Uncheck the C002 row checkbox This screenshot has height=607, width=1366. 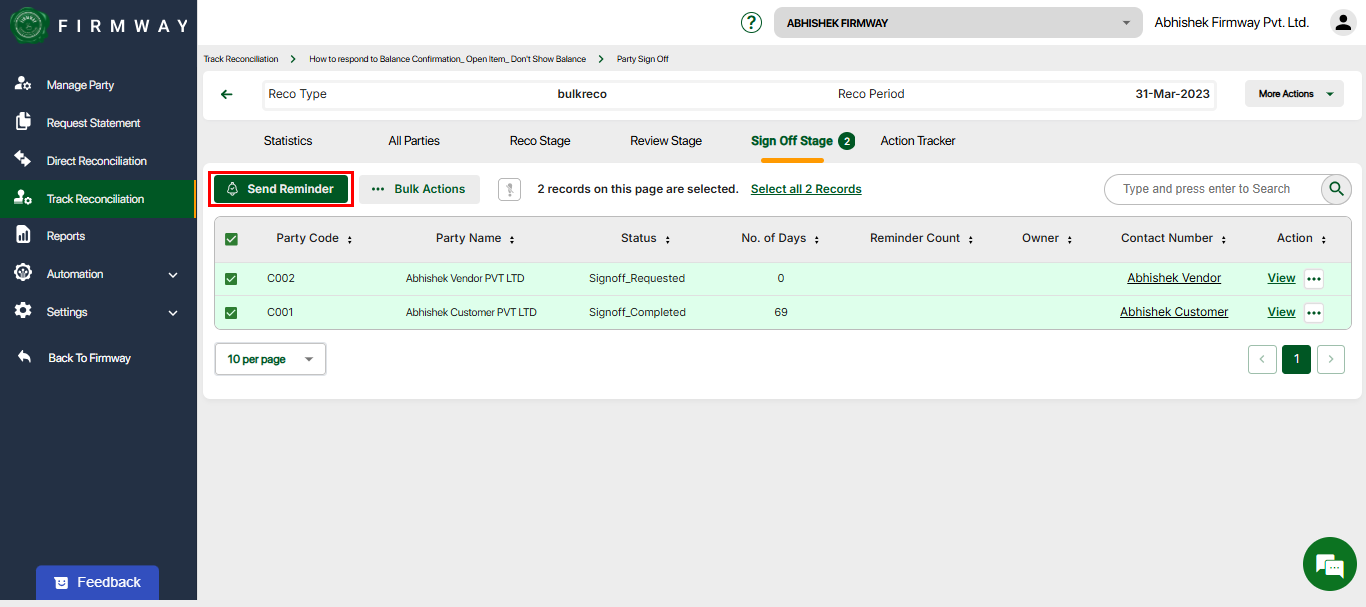coord(231,279)
